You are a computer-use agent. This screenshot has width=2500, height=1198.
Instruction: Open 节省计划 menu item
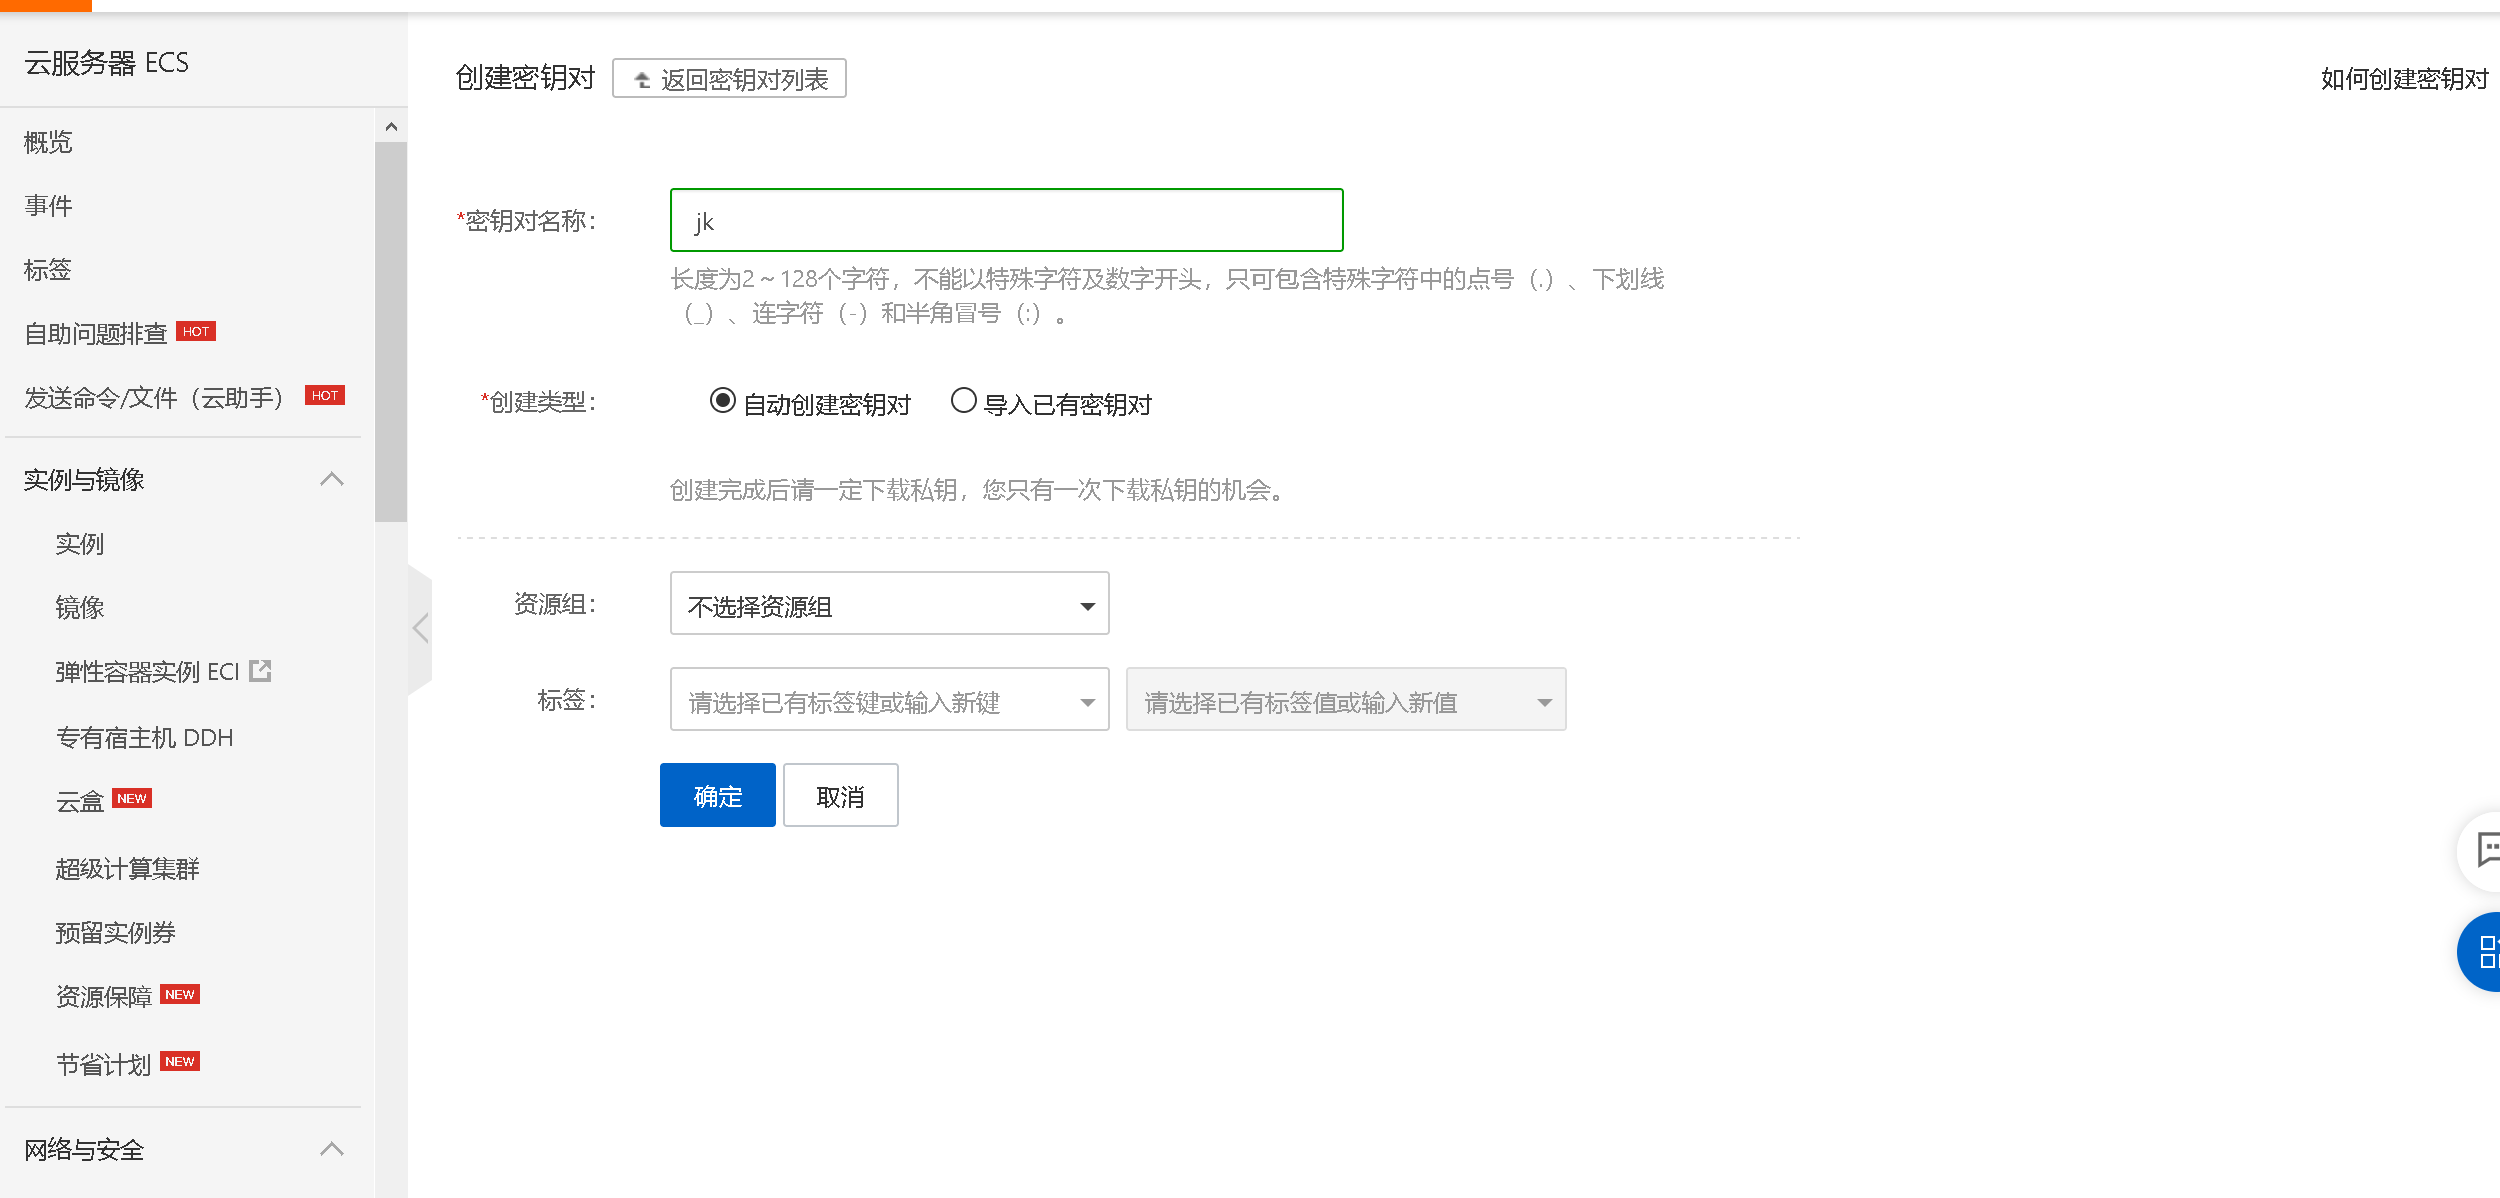coord(104,1065)
